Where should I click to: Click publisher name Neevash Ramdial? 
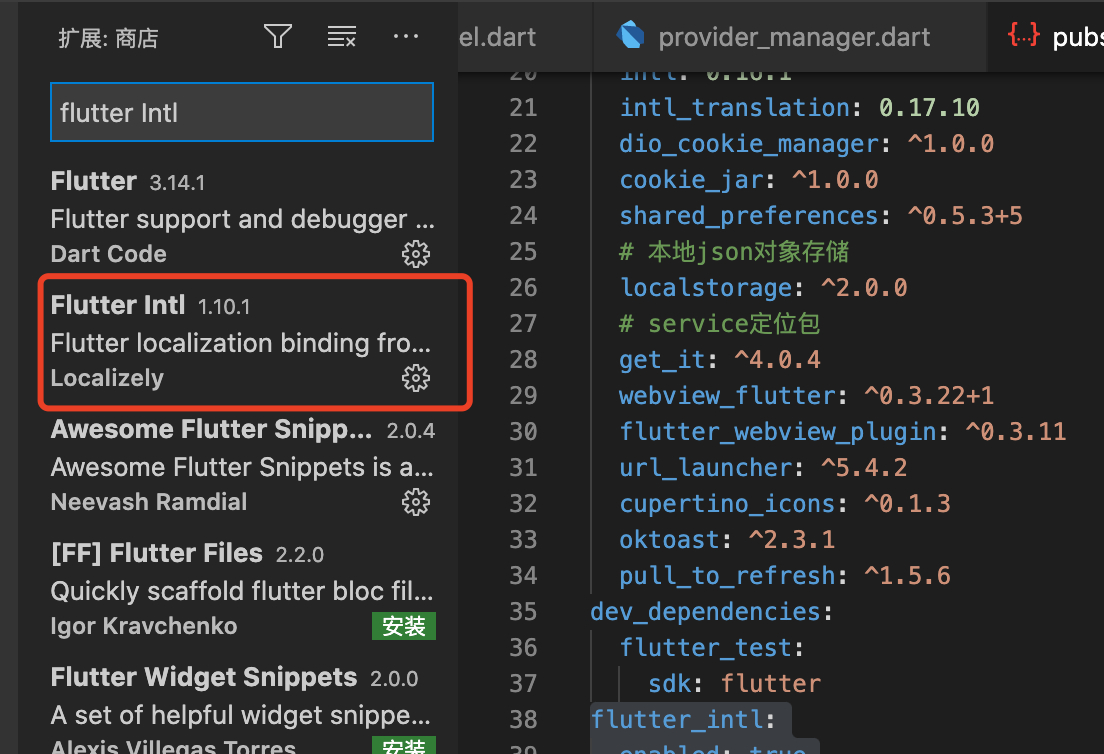pyautogui.click(x=149, y=502)
